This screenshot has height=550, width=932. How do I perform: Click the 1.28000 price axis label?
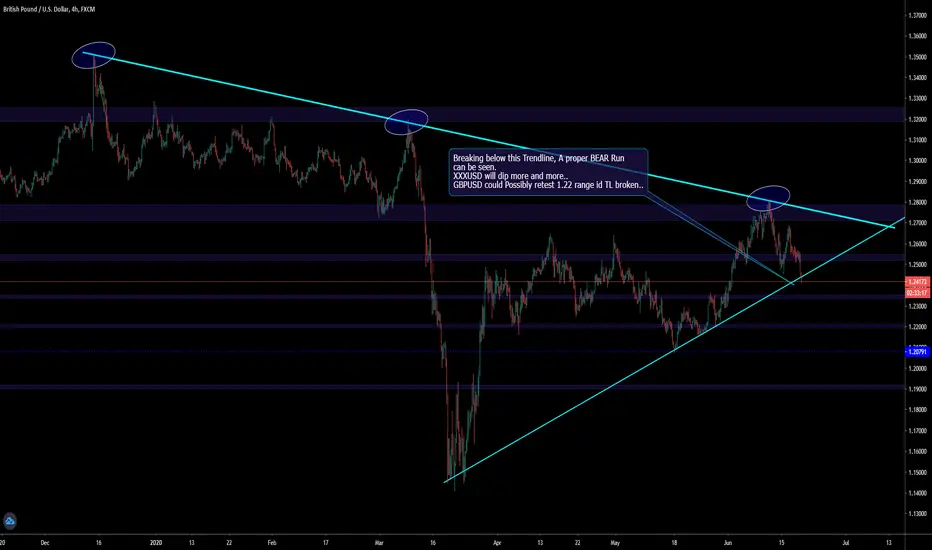(918, 202)
